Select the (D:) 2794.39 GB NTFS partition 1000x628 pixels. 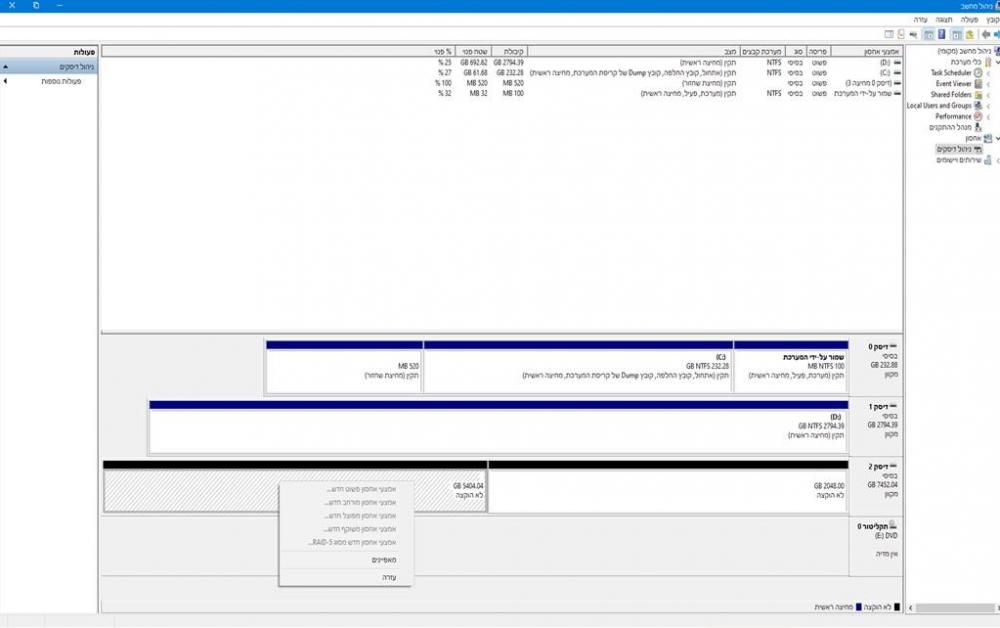pos(498,425)
